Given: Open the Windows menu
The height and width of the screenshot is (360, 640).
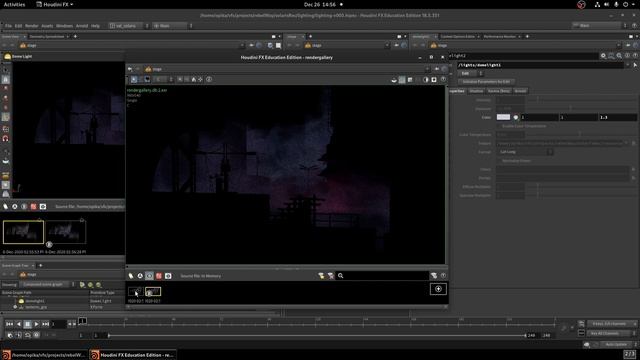Looking at the screenshot, I should pyautogui.click(x=64, y=26).
